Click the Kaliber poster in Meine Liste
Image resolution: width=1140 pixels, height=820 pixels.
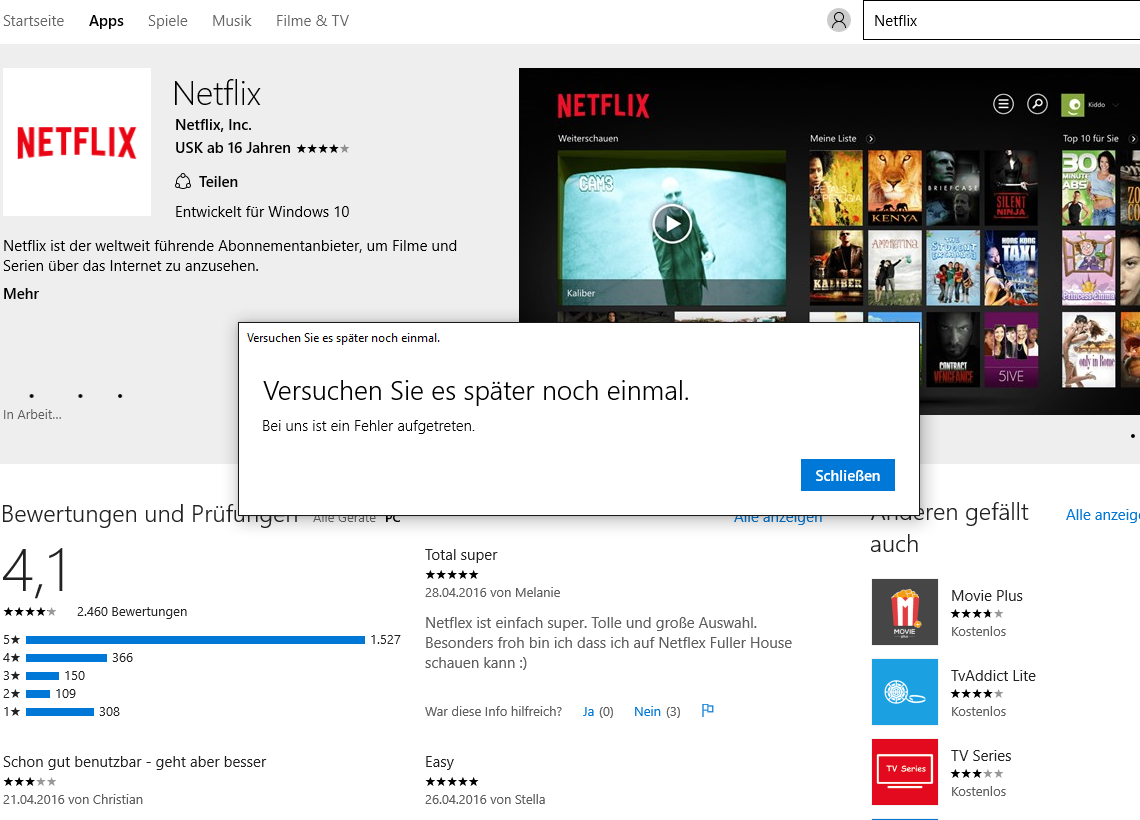tap(836, 268)
